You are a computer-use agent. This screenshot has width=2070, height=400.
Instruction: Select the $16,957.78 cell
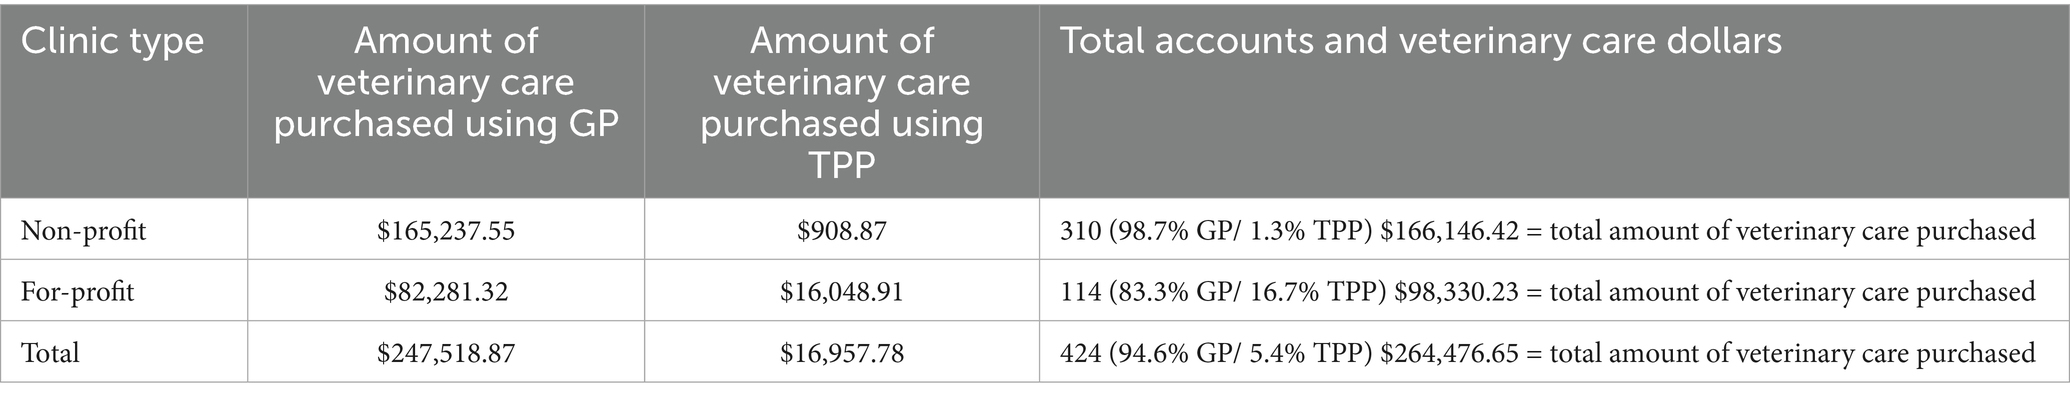tap(841, 353)
